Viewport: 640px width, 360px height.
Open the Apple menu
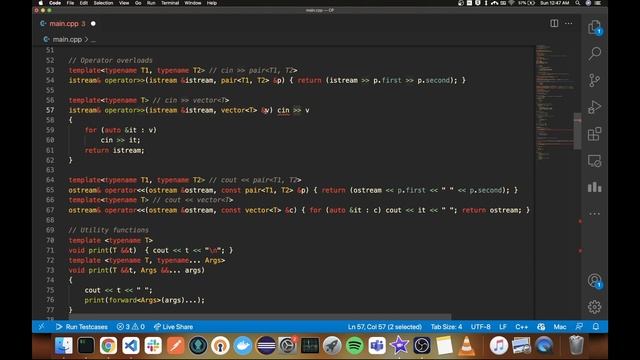click(40, 3)
